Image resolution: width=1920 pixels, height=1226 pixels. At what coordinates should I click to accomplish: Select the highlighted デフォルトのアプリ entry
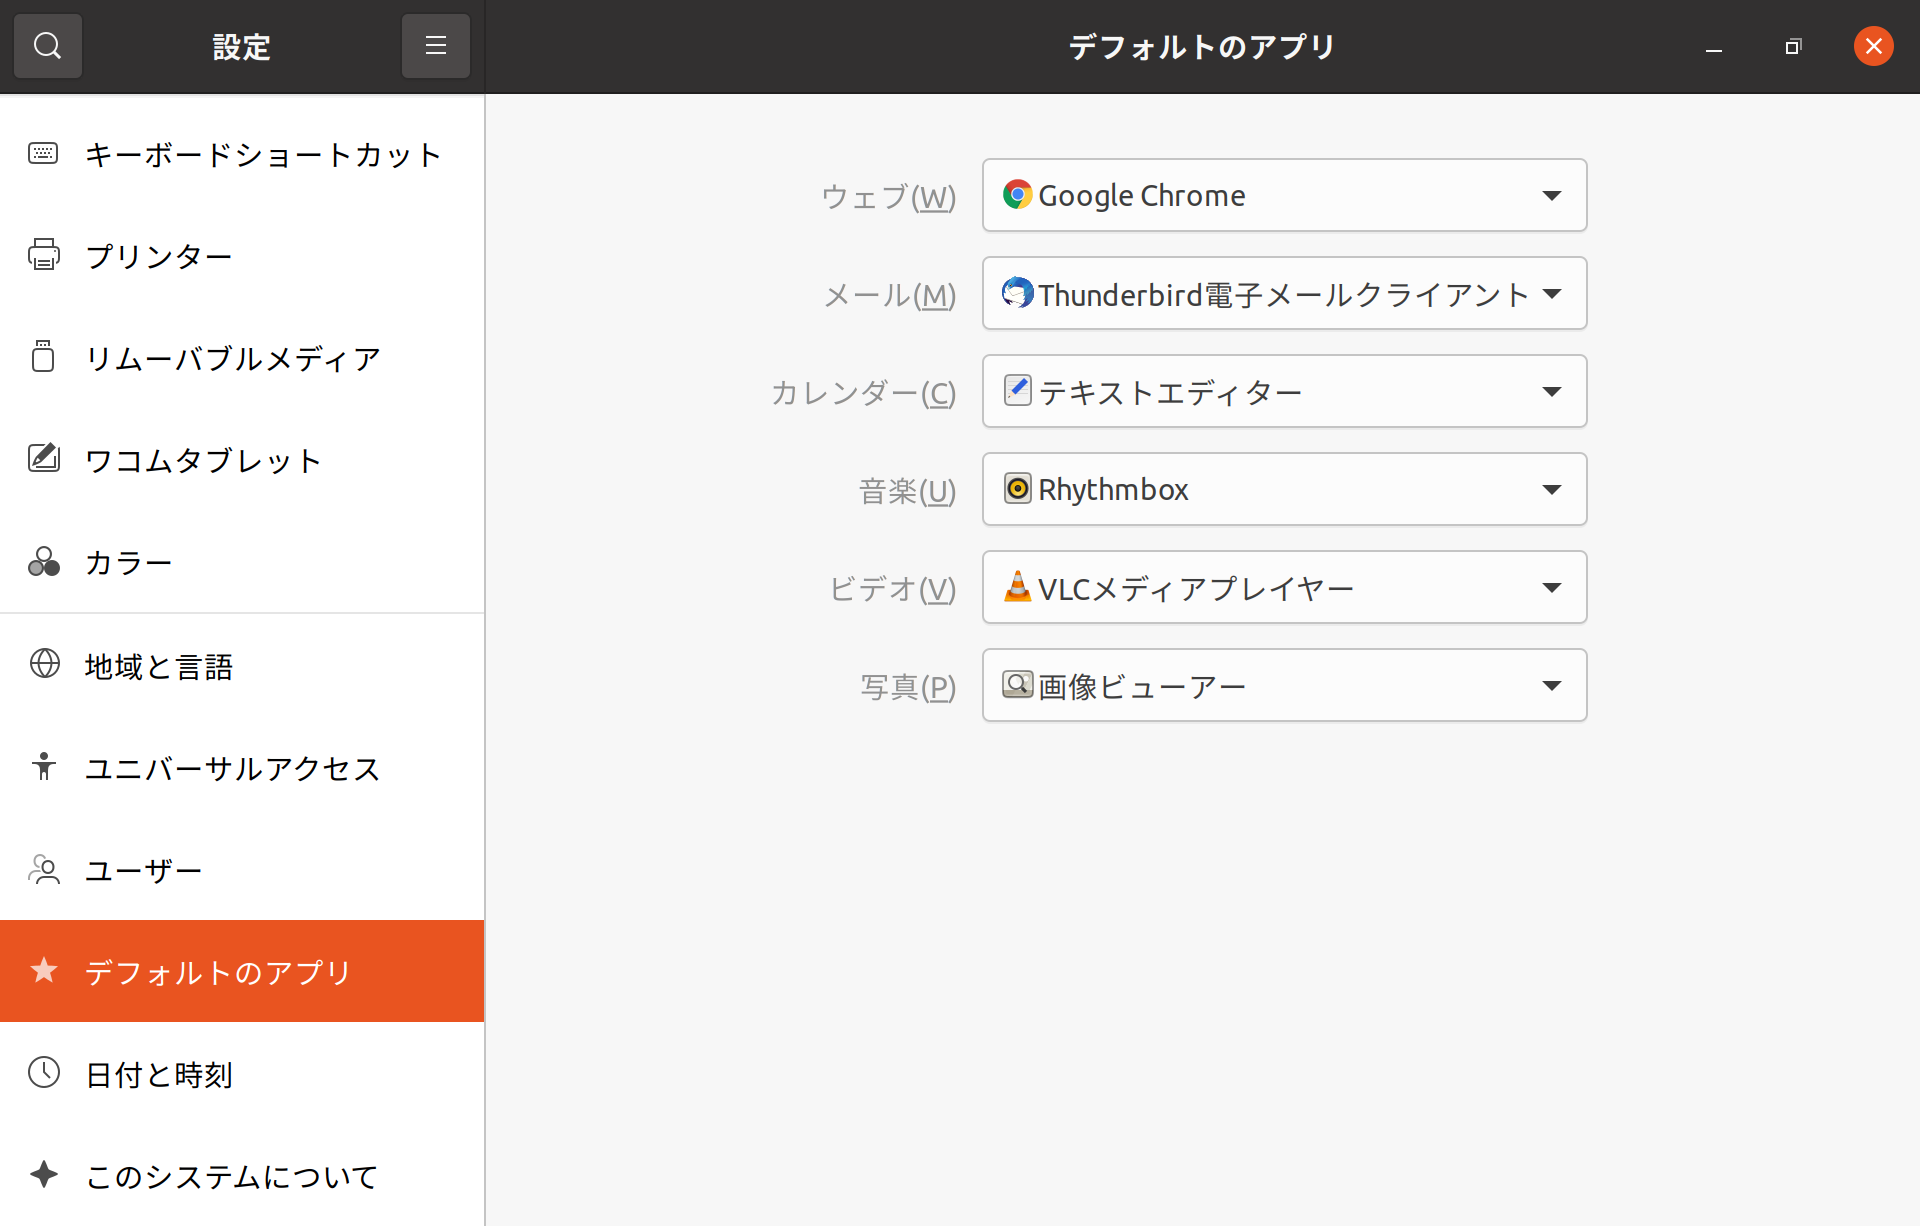[242, 971]
